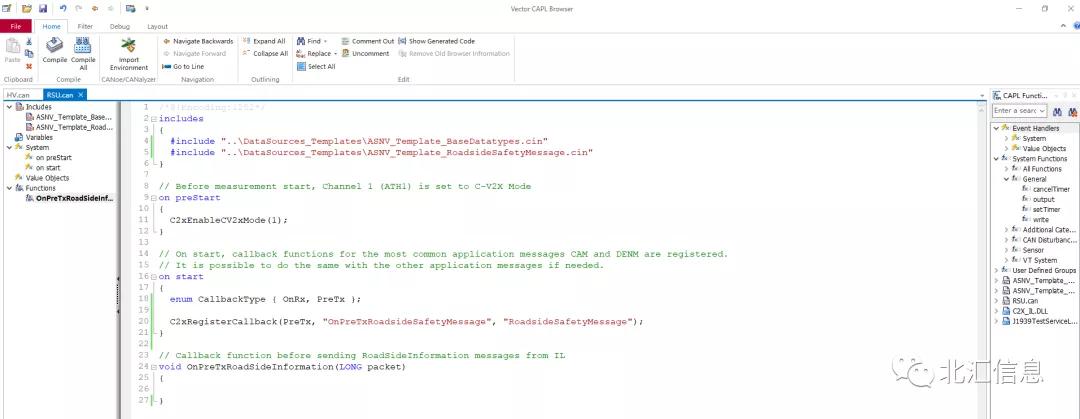
Task: Switch to the Filter ribbon tab
Action: 85,26
